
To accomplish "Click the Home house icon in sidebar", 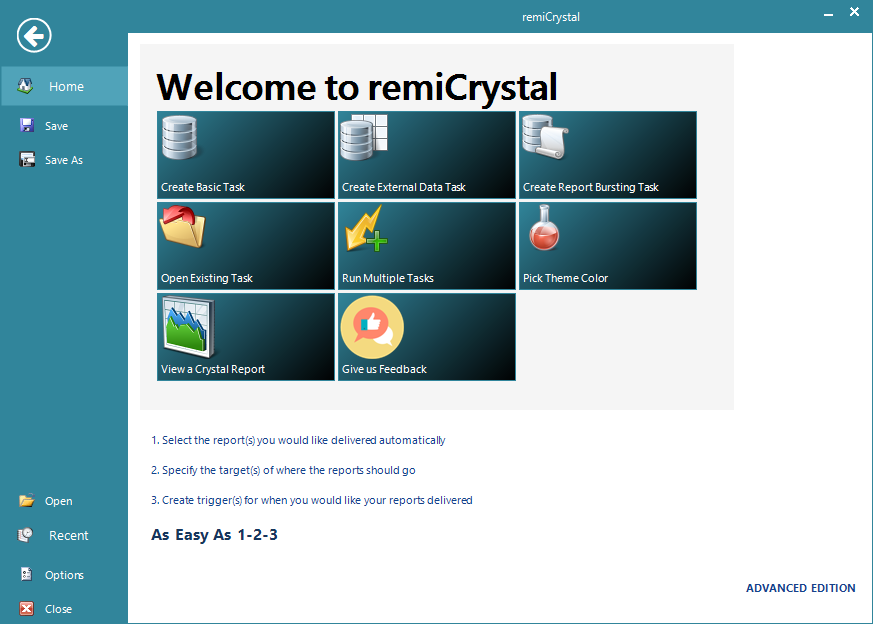I will point(25,86).
